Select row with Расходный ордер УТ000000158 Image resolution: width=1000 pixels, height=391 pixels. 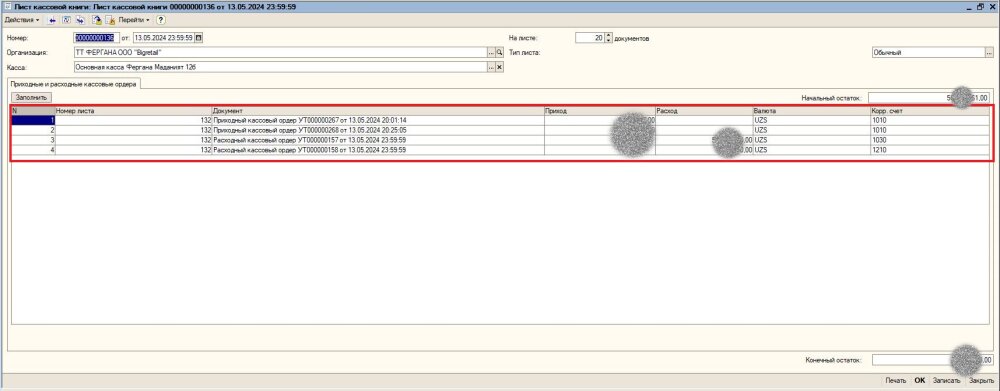coord(501,150)
